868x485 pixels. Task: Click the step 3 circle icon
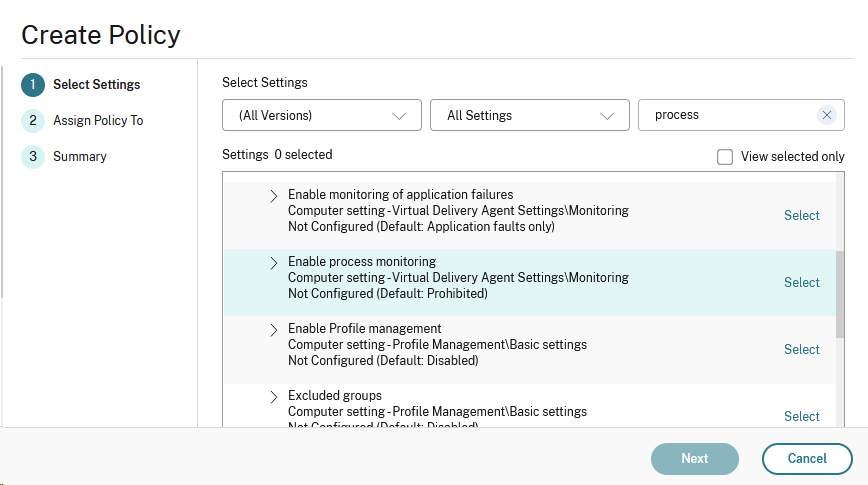[x=33, y=157]
